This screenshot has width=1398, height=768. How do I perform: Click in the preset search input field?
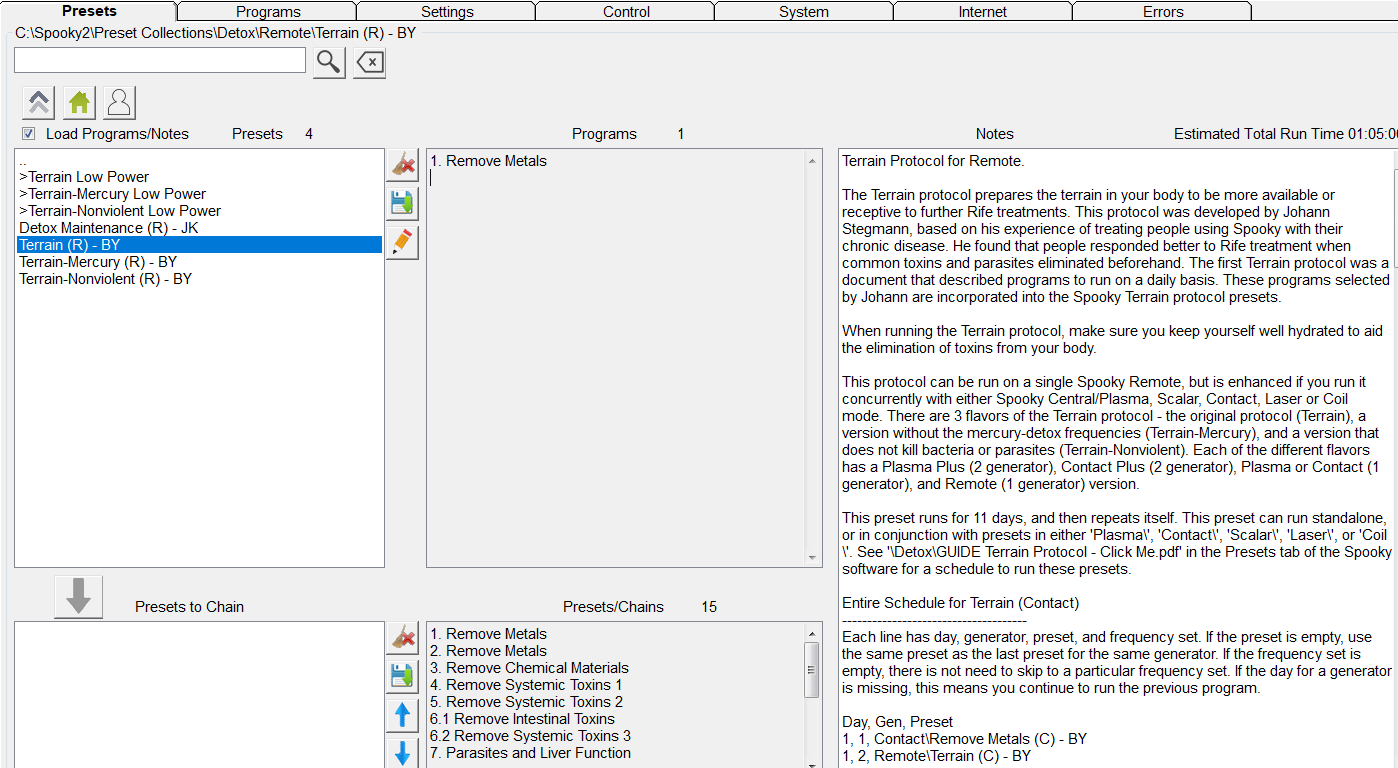point(160,61)
